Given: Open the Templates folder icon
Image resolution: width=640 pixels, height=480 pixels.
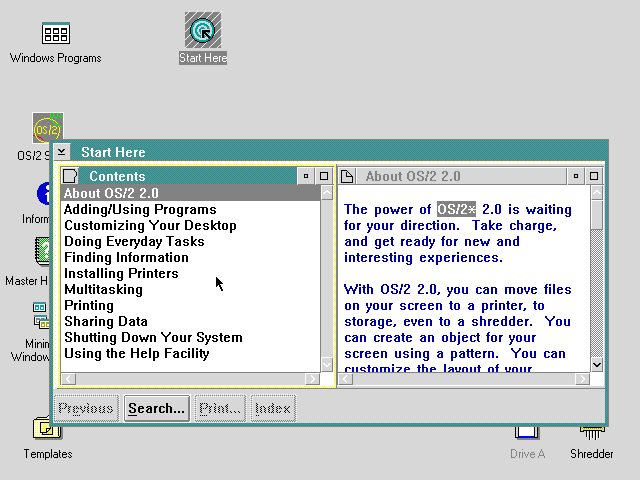Looking at the screenshot, I should point(47,428).
